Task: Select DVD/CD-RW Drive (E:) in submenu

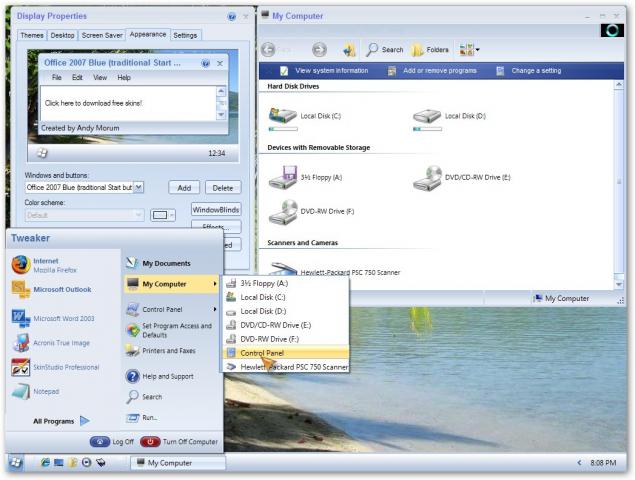Action: pyautogui.click(x=286, y=325)
